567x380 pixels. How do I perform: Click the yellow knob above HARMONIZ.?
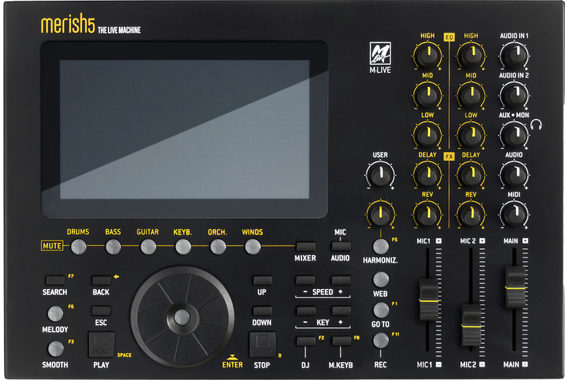coord(380,214)
